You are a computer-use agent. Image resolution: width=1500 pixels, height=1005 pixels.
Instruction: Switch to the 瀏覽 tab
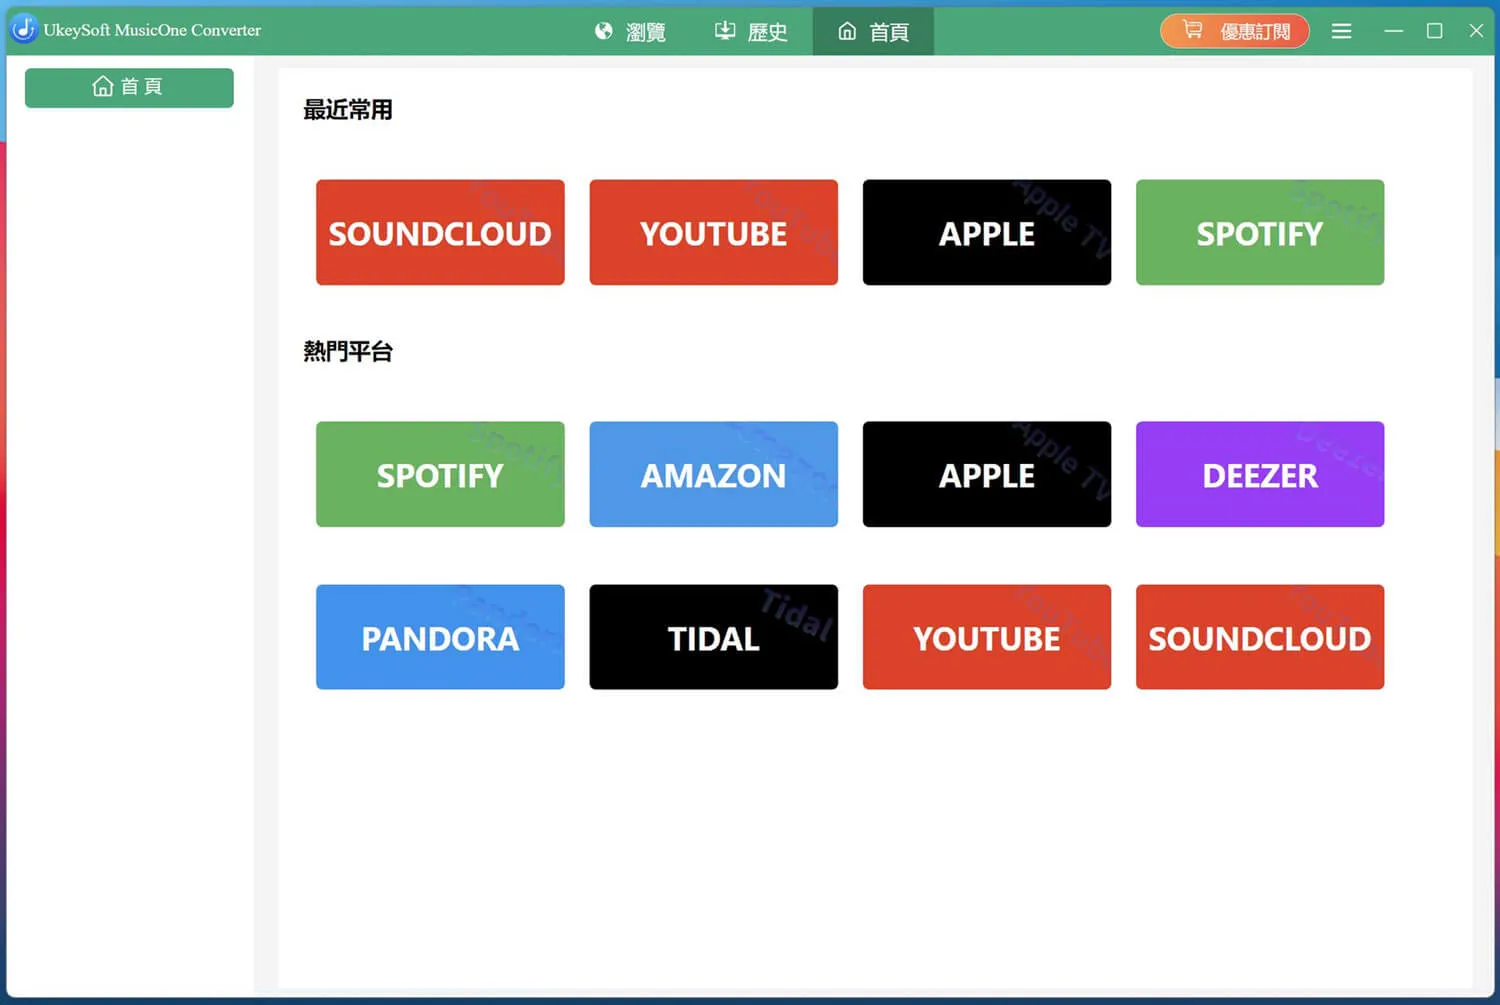click(630, 31)
